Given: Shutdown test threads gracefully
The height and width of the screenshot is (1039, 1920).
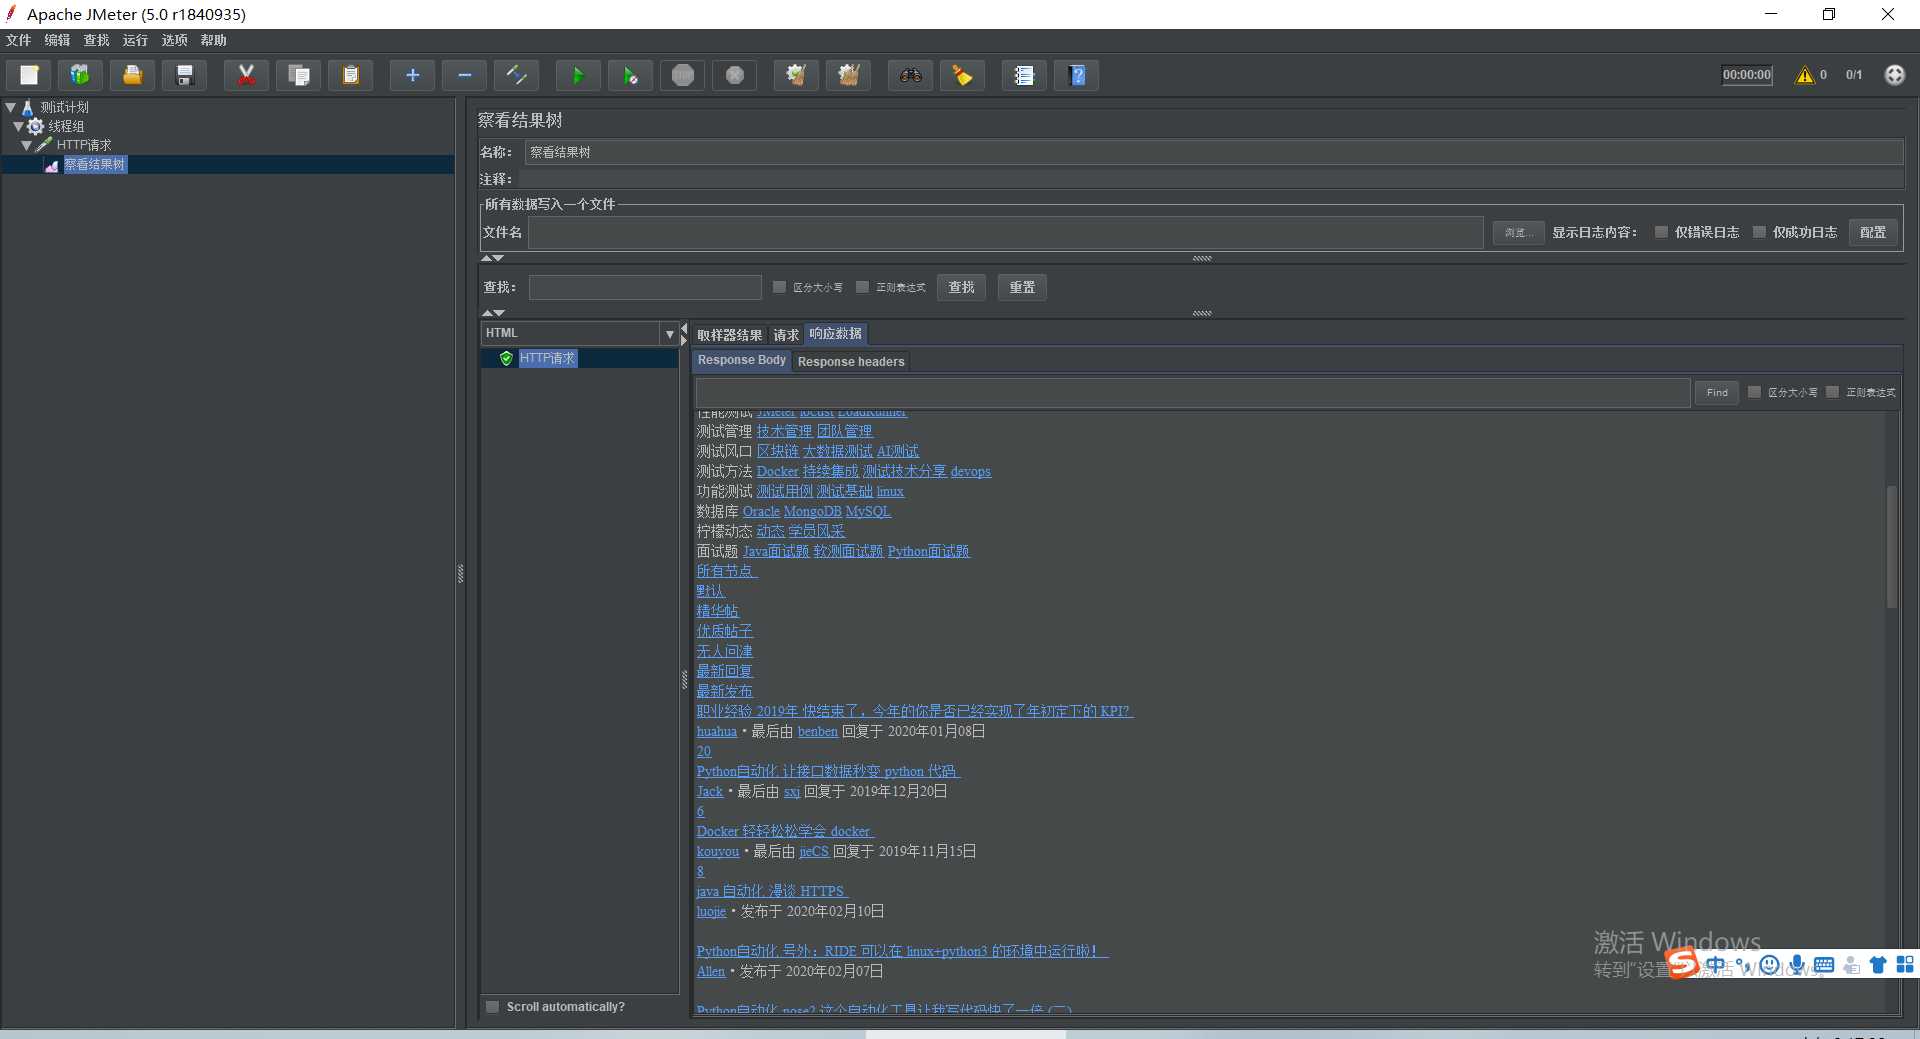Looking at the screenshot, I should [x=735, y=75].
